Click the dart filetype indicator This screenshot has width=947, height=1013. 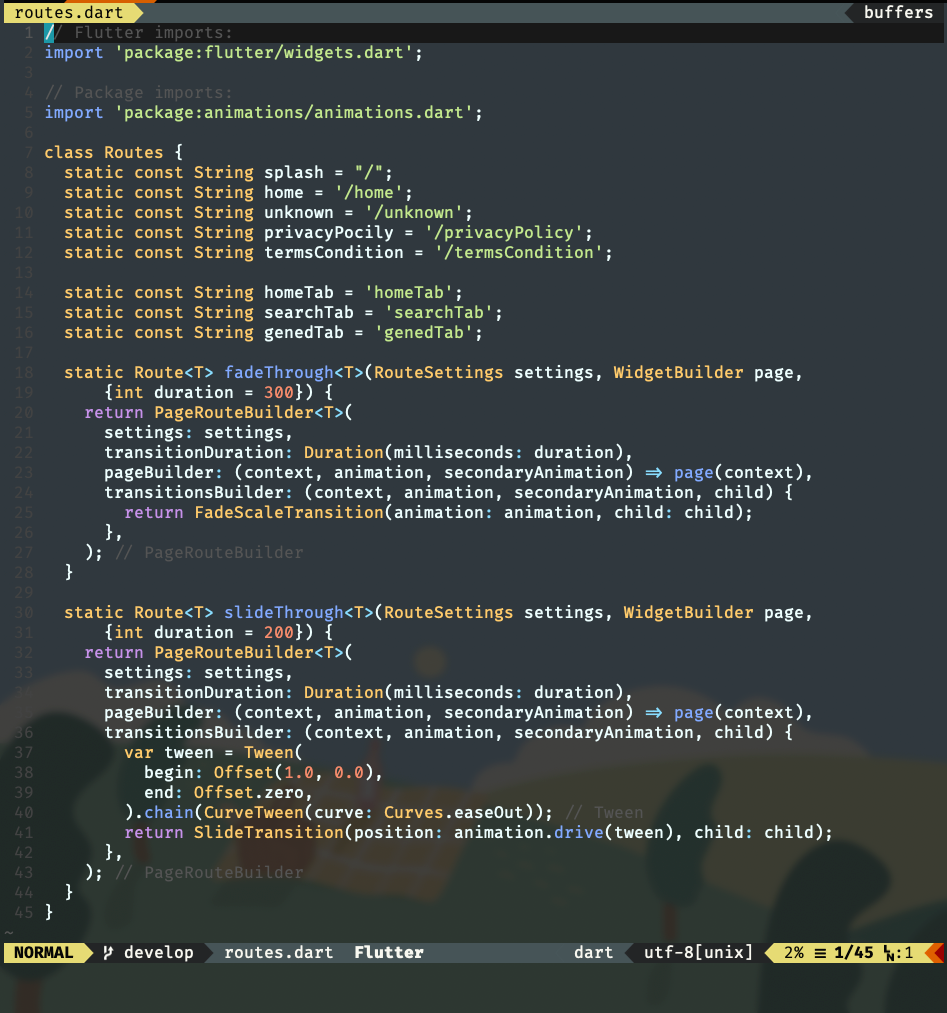coord(593,952)
